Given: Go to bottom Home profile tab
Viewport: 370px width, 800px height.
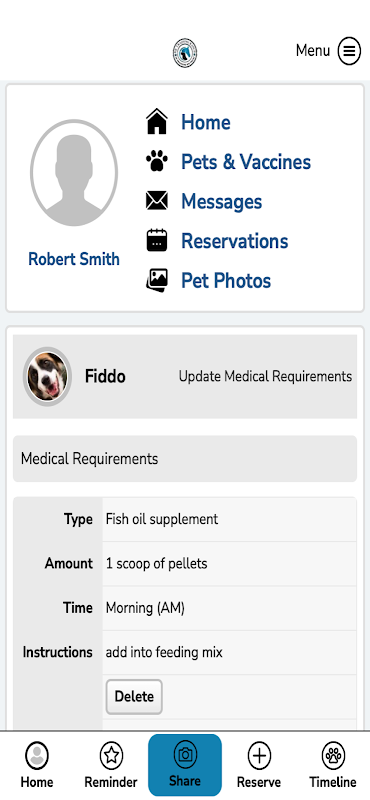Looking at the screenshot, I should tap(37, 765).
